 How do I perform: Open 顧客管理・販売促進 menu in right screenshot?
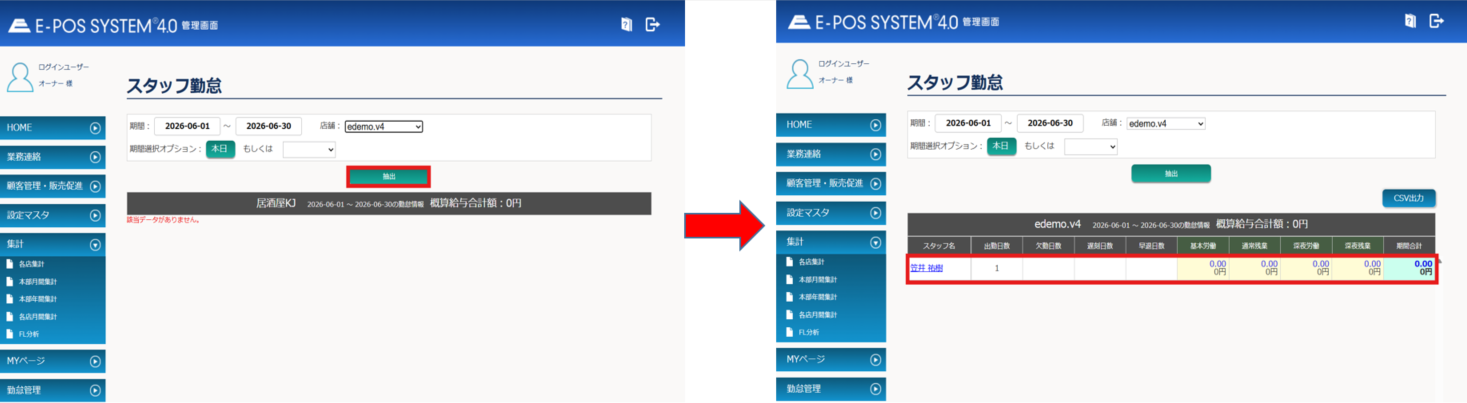[x=832, y=183]
